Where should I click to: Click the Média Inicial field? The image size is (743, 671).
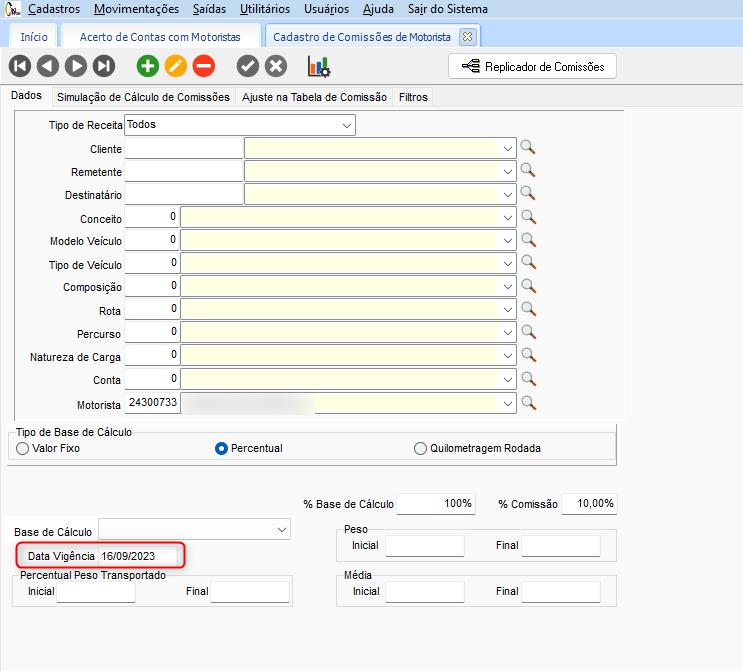point(425,592)
